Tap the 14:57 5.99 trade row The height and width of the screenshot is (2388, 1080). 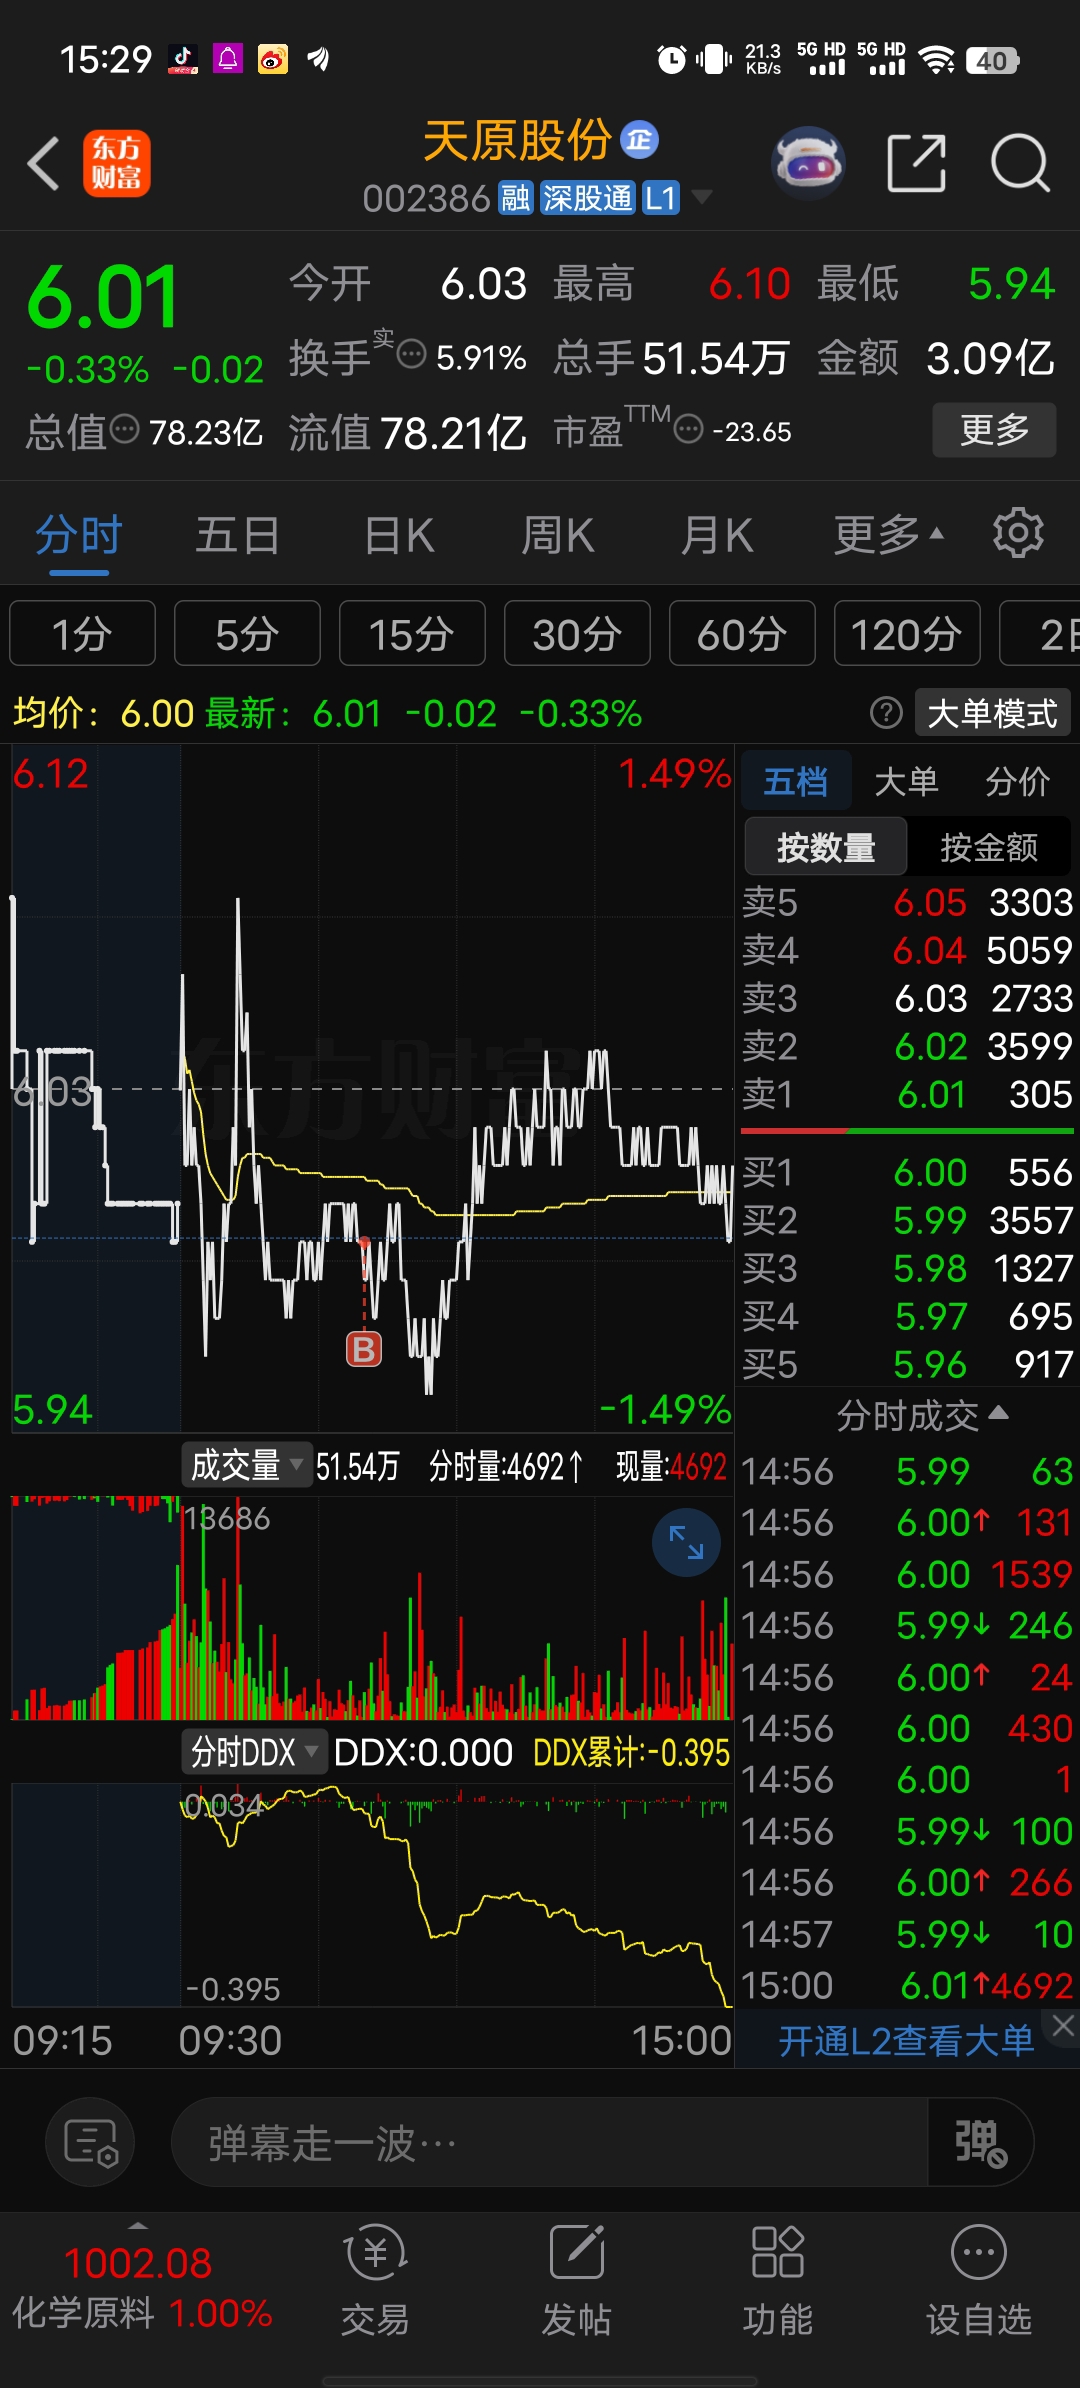907,1934
